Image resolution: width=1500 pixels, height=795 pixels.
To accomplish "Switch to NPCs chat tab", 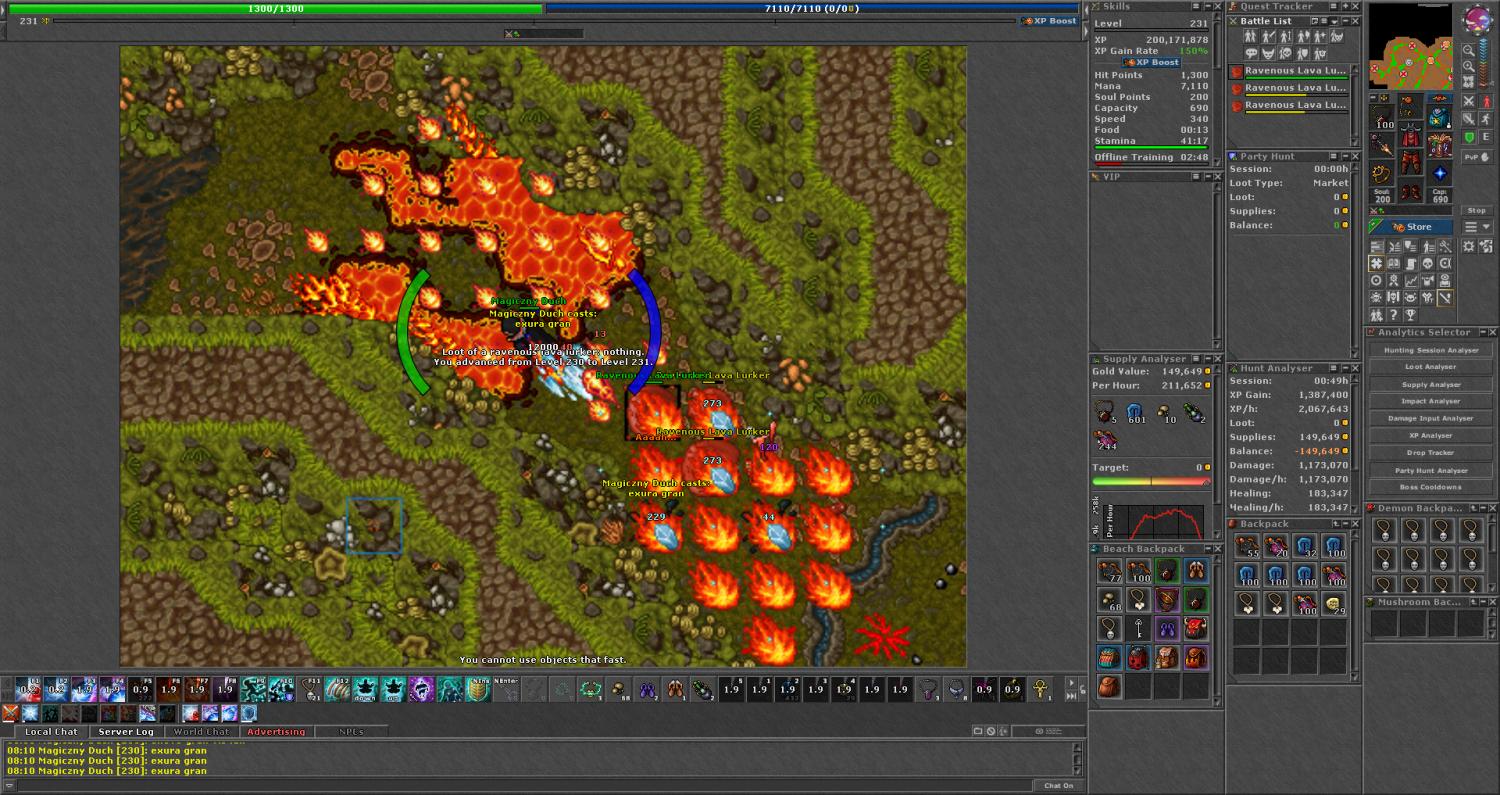I will click(x=351, y=732).
